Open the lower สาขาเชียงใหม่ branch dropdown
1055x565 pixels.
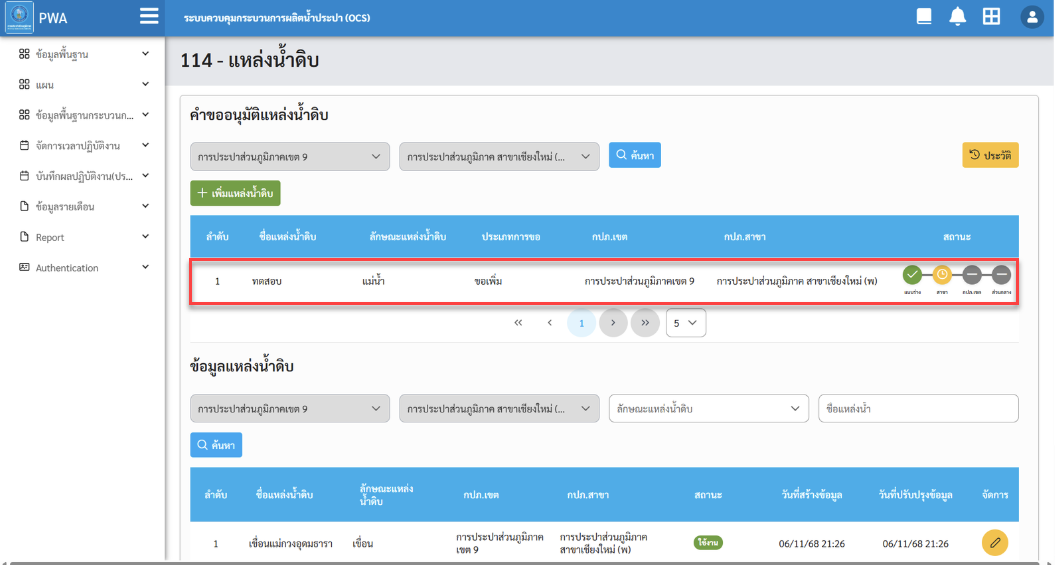point(499,408)
